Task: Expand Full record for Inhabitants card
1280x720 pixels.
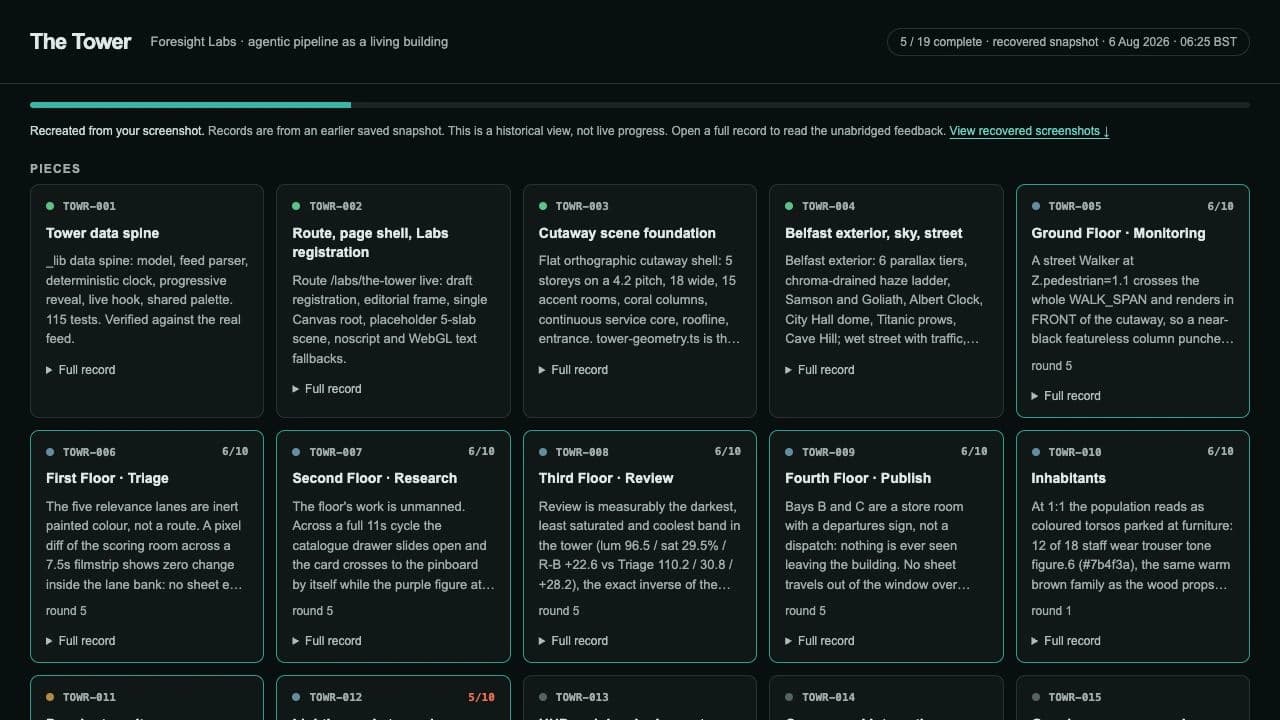Action: pyautogui.click(x=1066, y=641)
